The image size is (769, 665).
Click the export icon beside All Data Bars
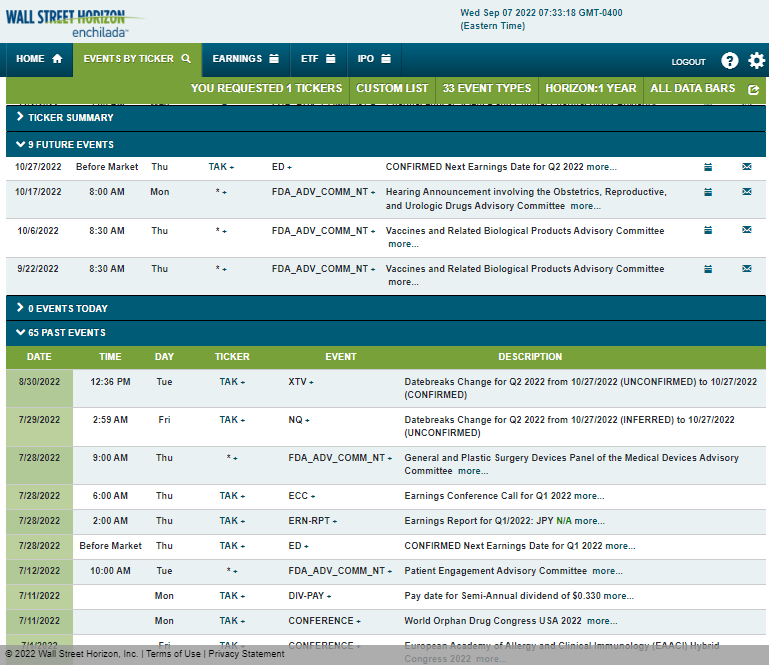[753, 89]
